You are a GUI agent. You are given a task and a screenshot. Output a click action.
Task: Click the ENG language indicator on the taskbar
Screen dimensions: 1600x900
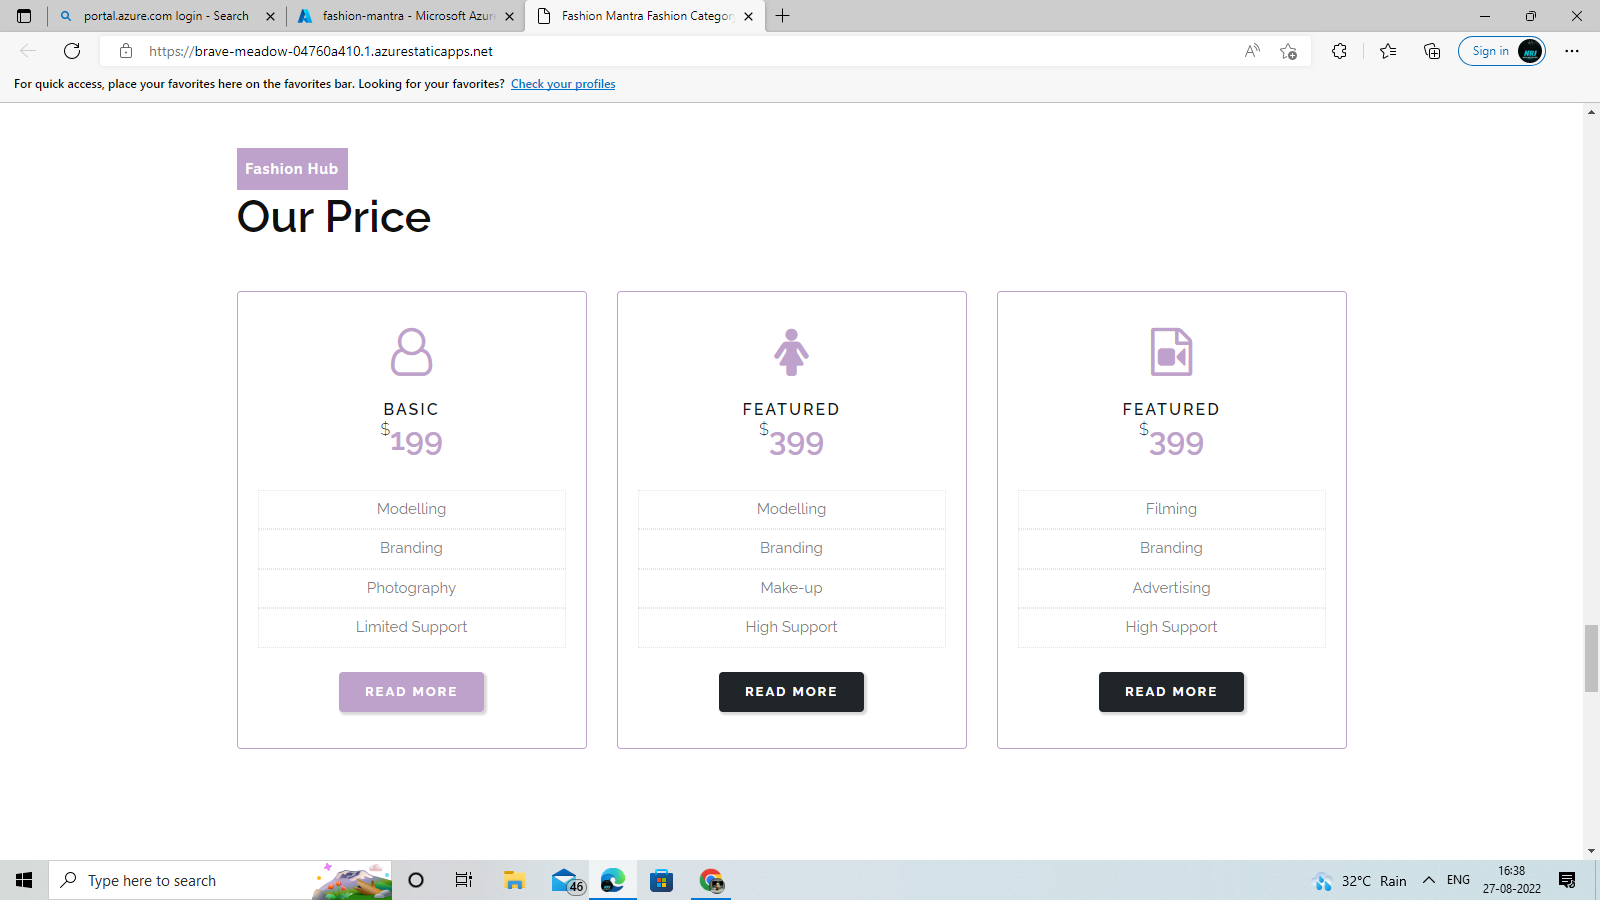click(x=1456, y=880)
